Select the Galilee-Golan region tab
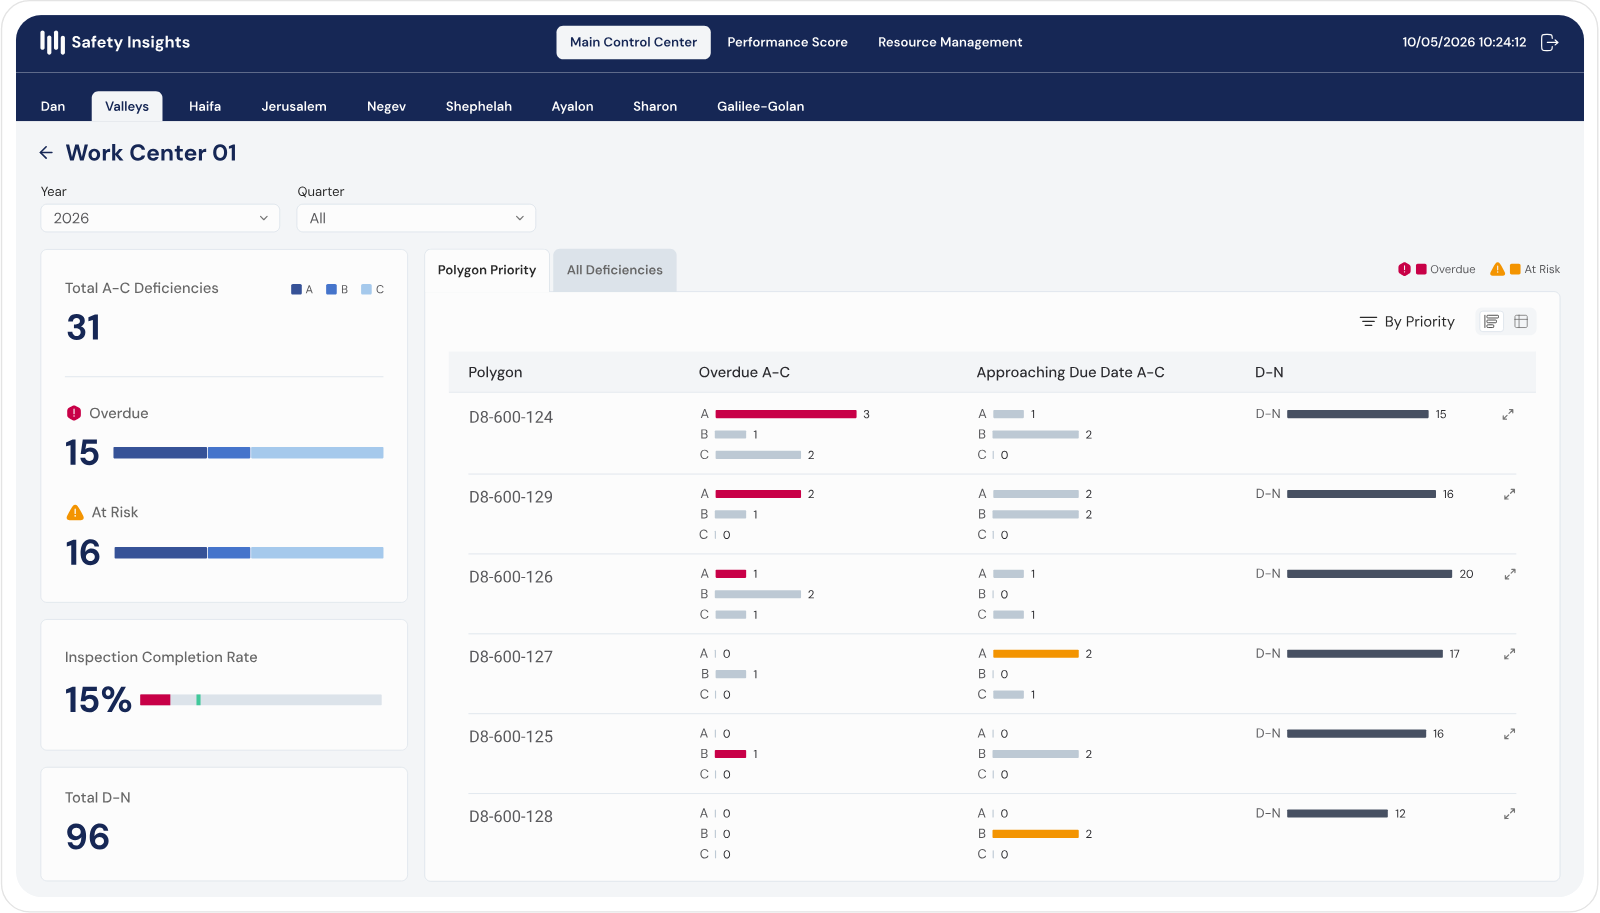1600x913 pixels. click(x=761, y=106)
